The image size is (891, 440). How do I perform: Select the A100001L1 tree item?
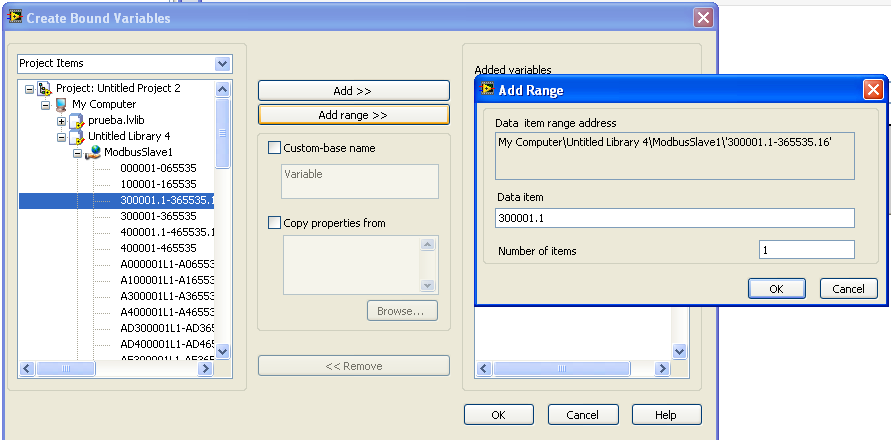pos(167,280)
